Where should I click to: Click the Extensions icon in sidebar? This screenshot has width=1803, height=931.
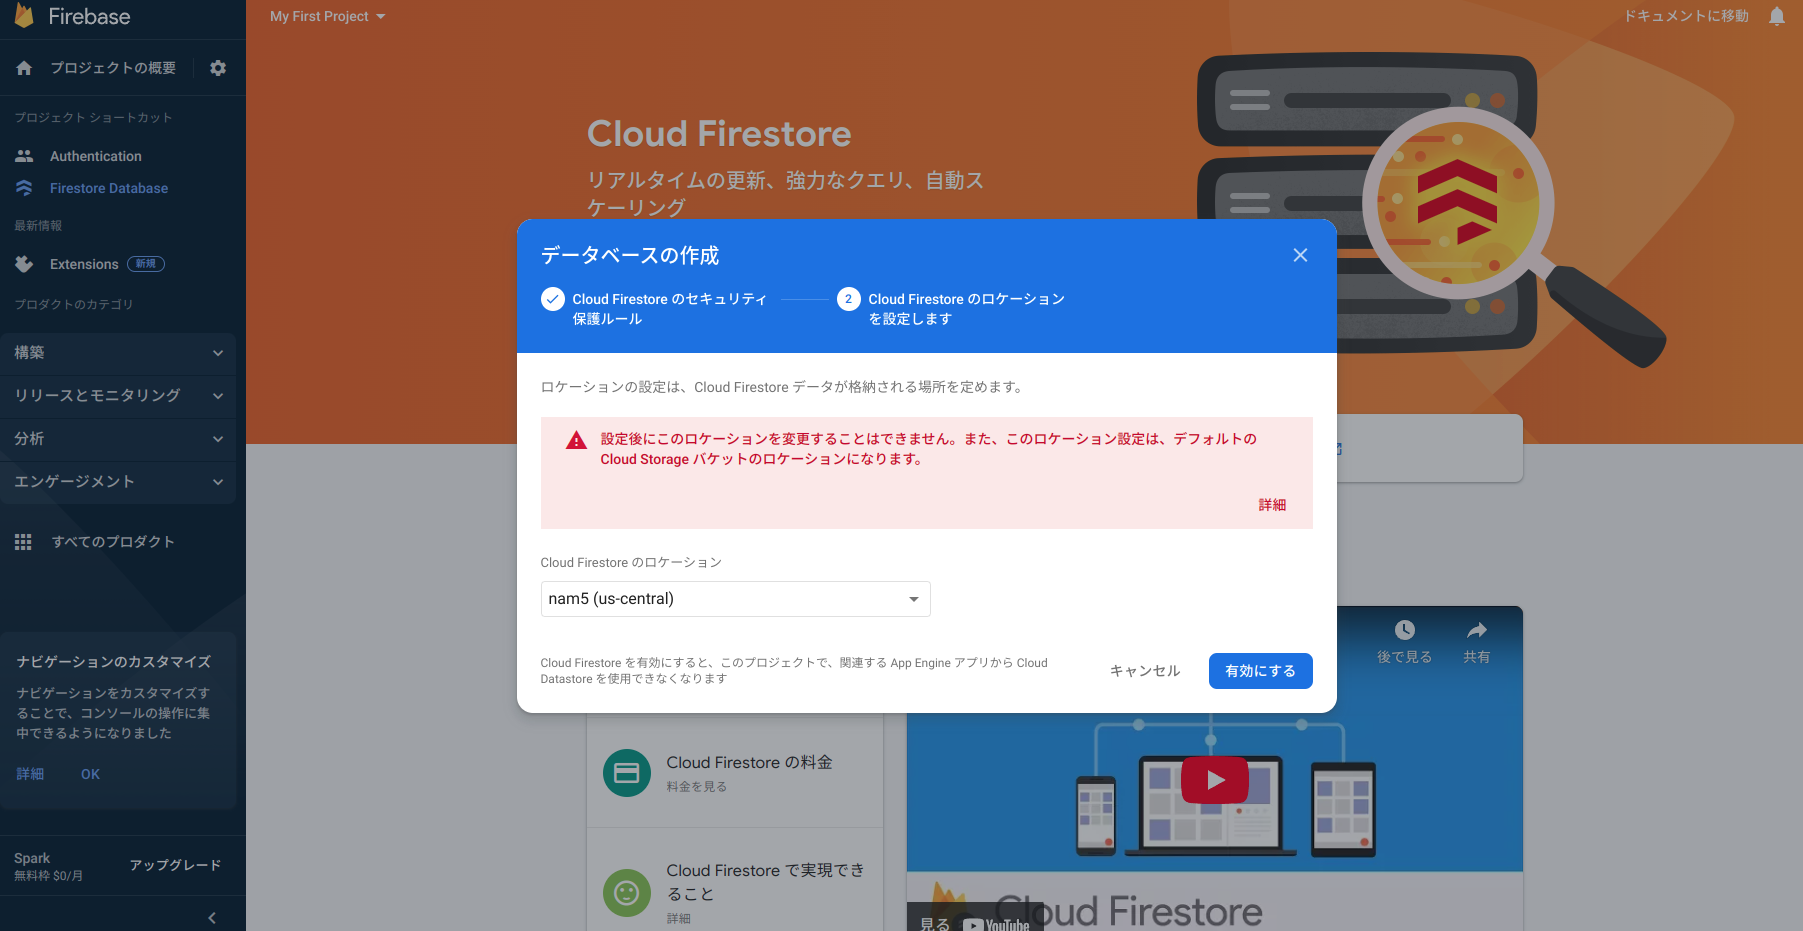point(24,264)
